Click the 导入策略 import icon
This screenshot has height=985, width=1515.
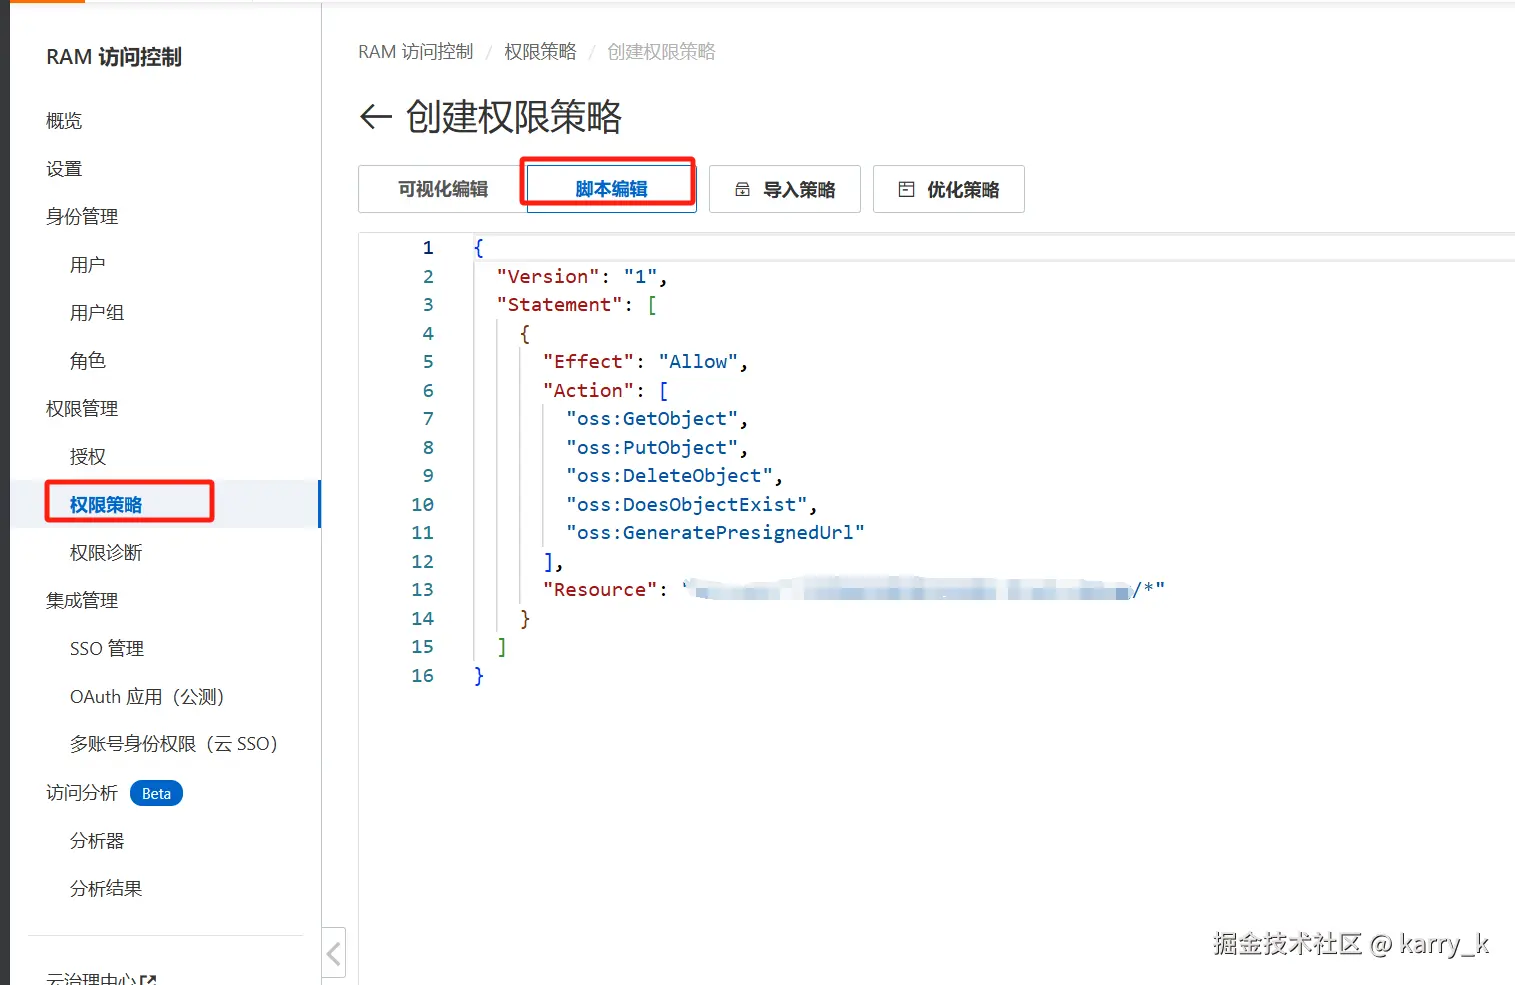(742, 189)
